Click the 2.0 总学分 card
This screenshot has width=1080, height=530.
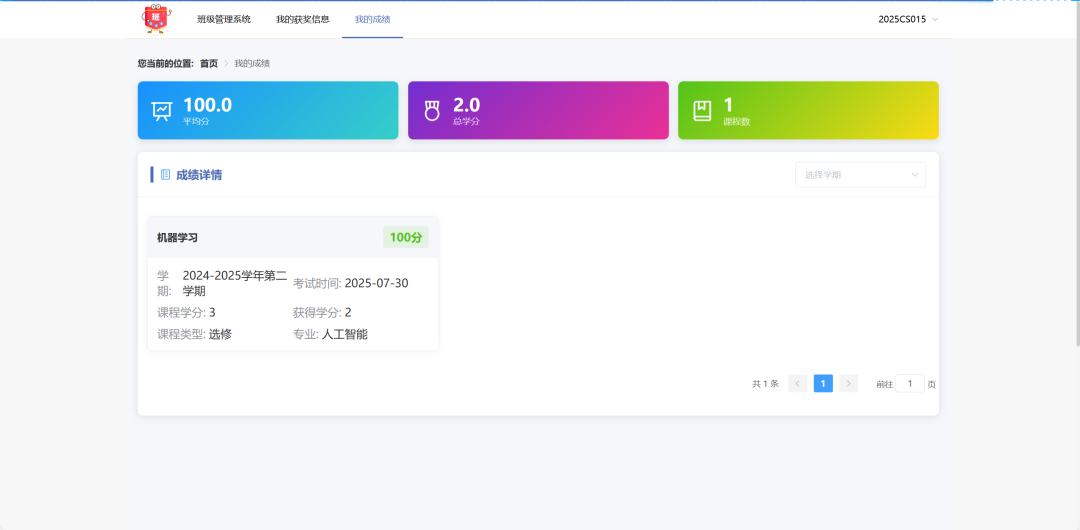[538, 110]
